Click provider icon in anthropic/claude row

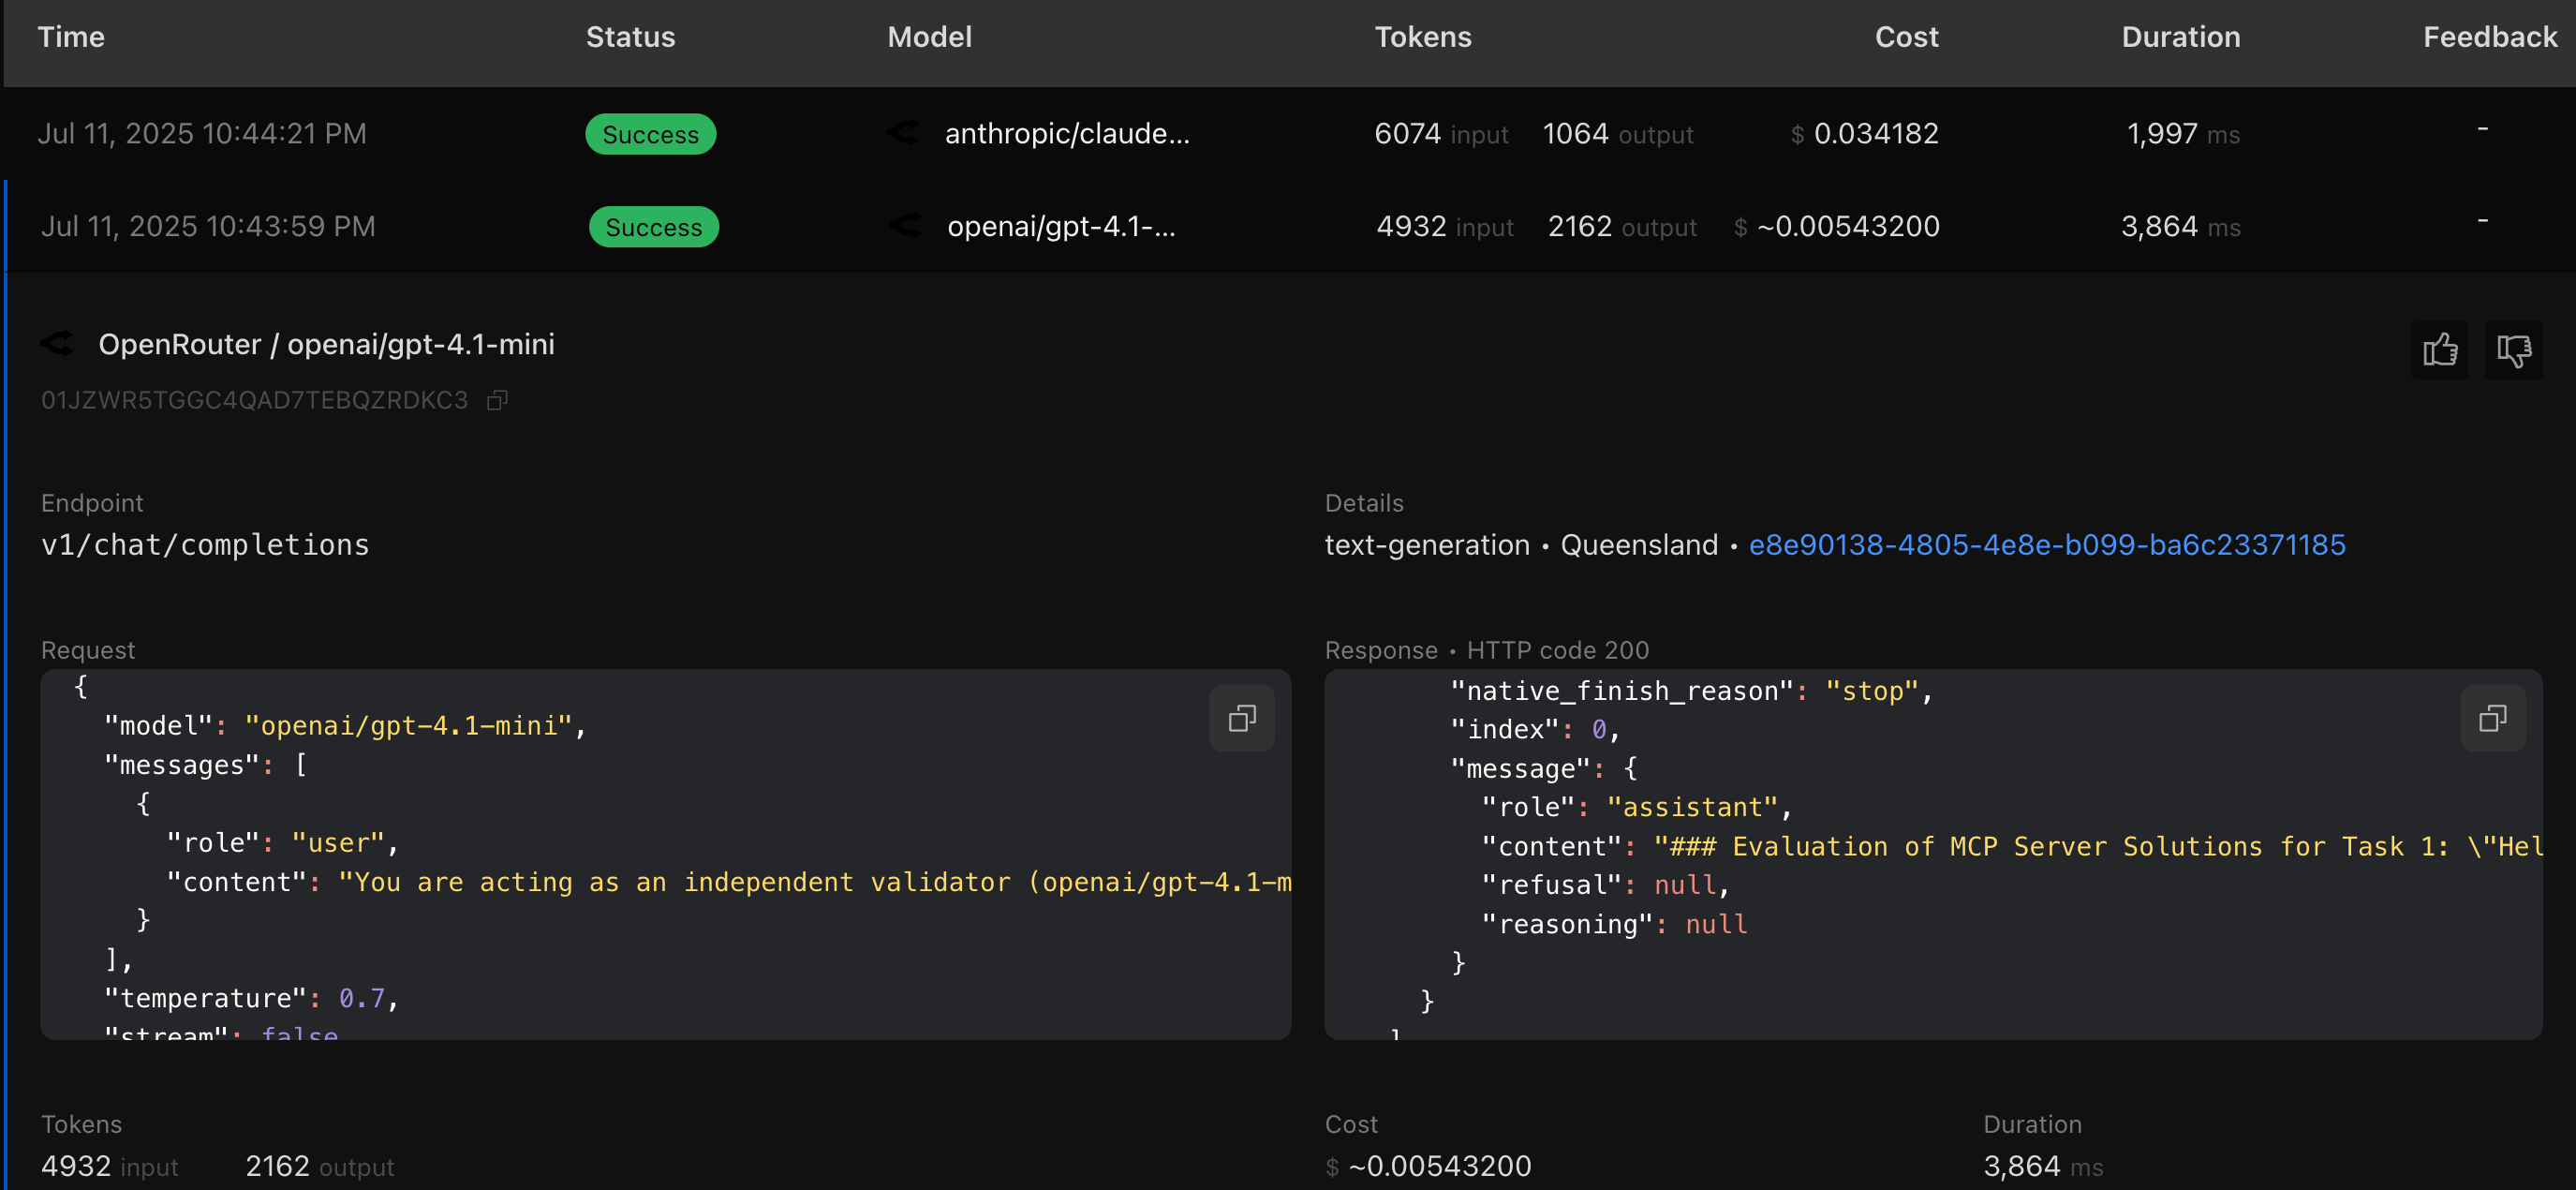pyautogui.click(x=903, y=132)
